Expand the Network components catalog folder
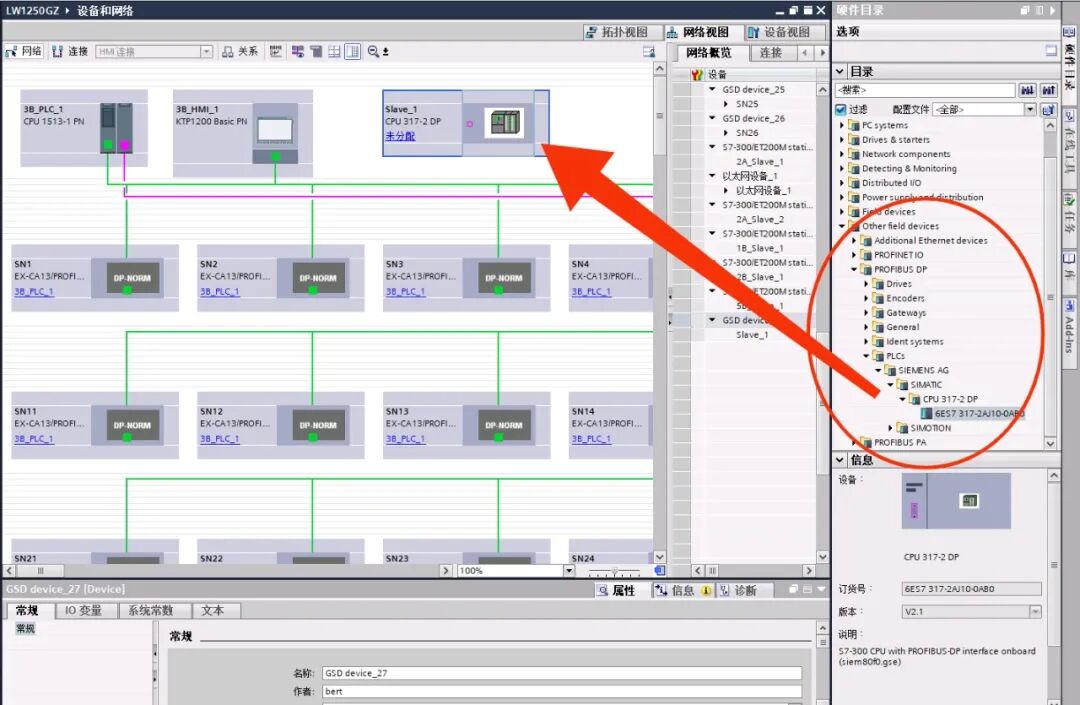Image resolution: width=1080 pixels, height=705 pixels. [842, 154]
